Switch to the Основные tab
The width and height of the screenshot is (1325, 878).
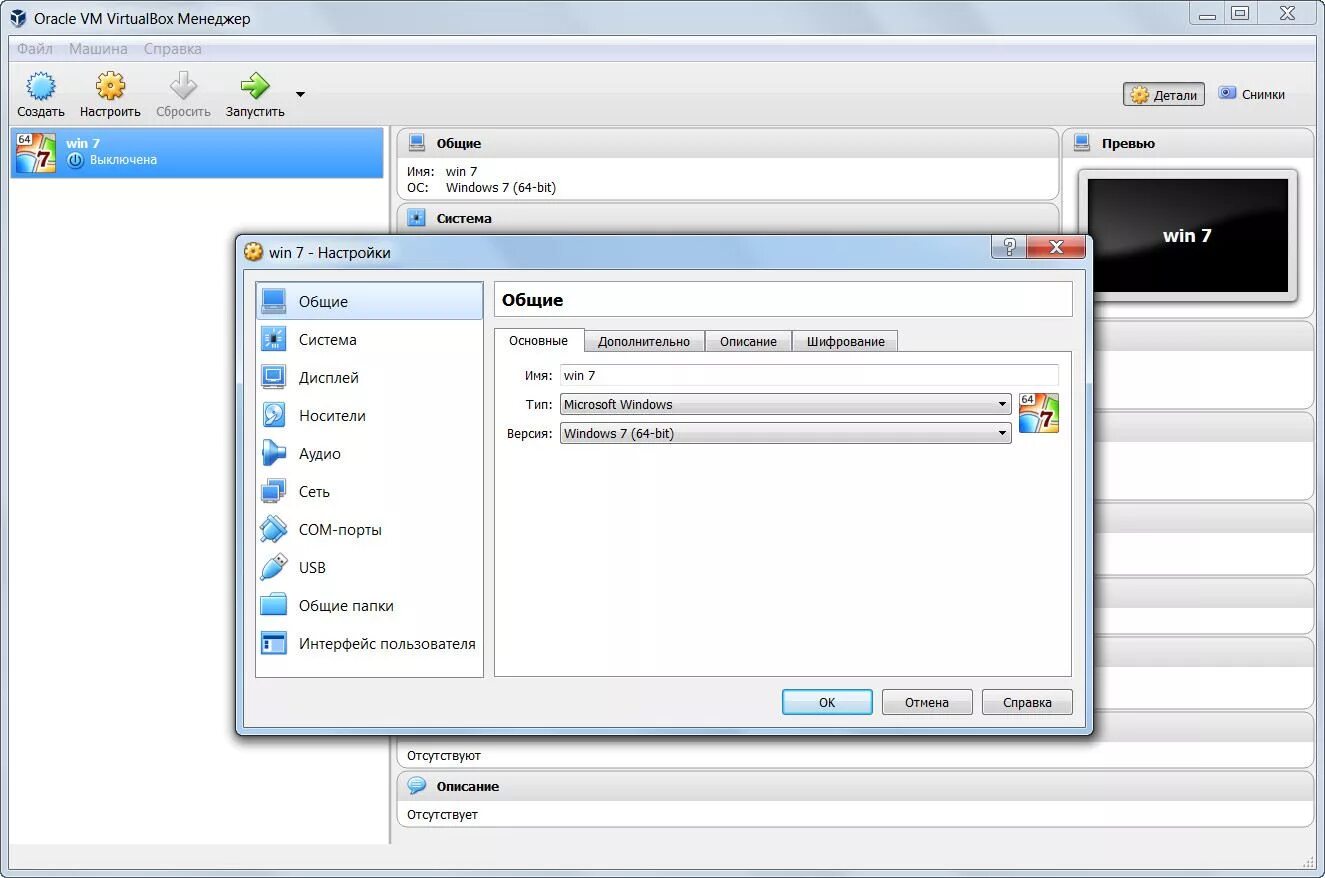tap(539, 340)
